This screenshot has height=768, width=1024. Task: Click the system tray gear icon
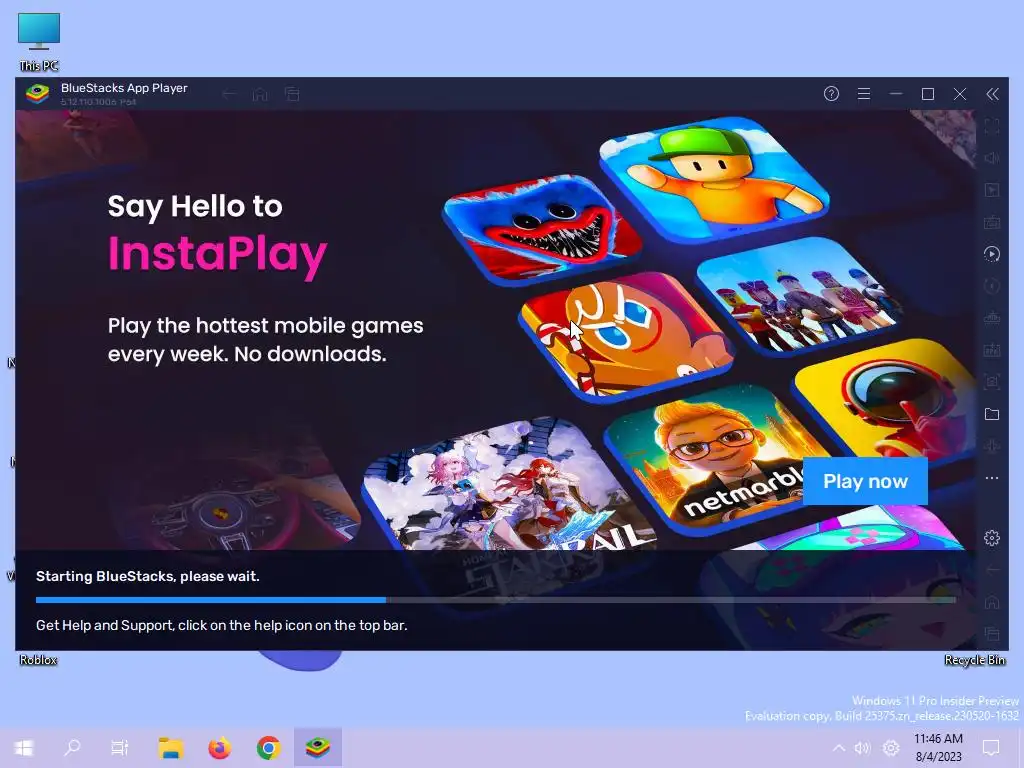891,748
